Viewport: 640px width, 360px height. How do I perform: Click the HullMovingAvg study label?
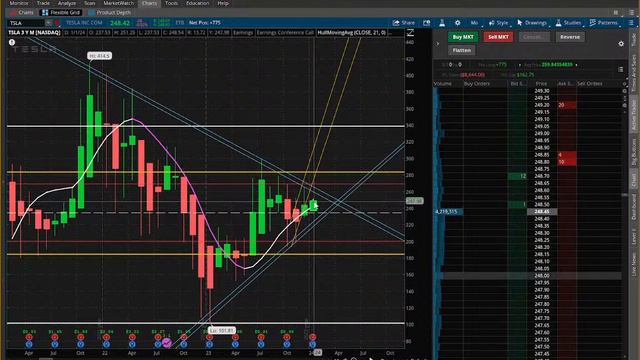(352, 33)
